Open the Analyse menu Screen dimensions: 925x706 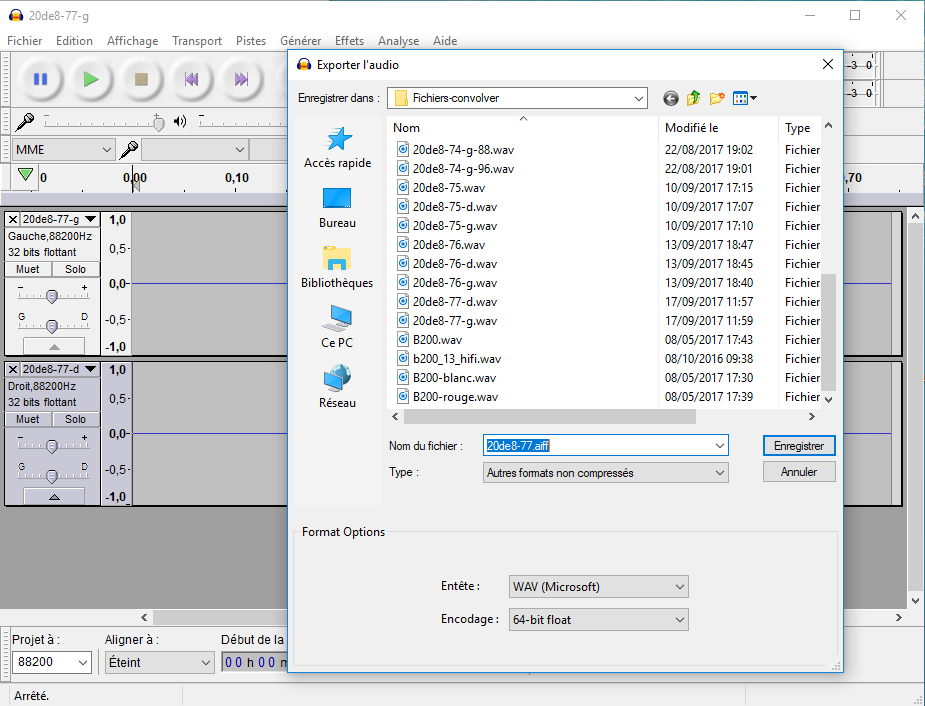coord(399,41)
